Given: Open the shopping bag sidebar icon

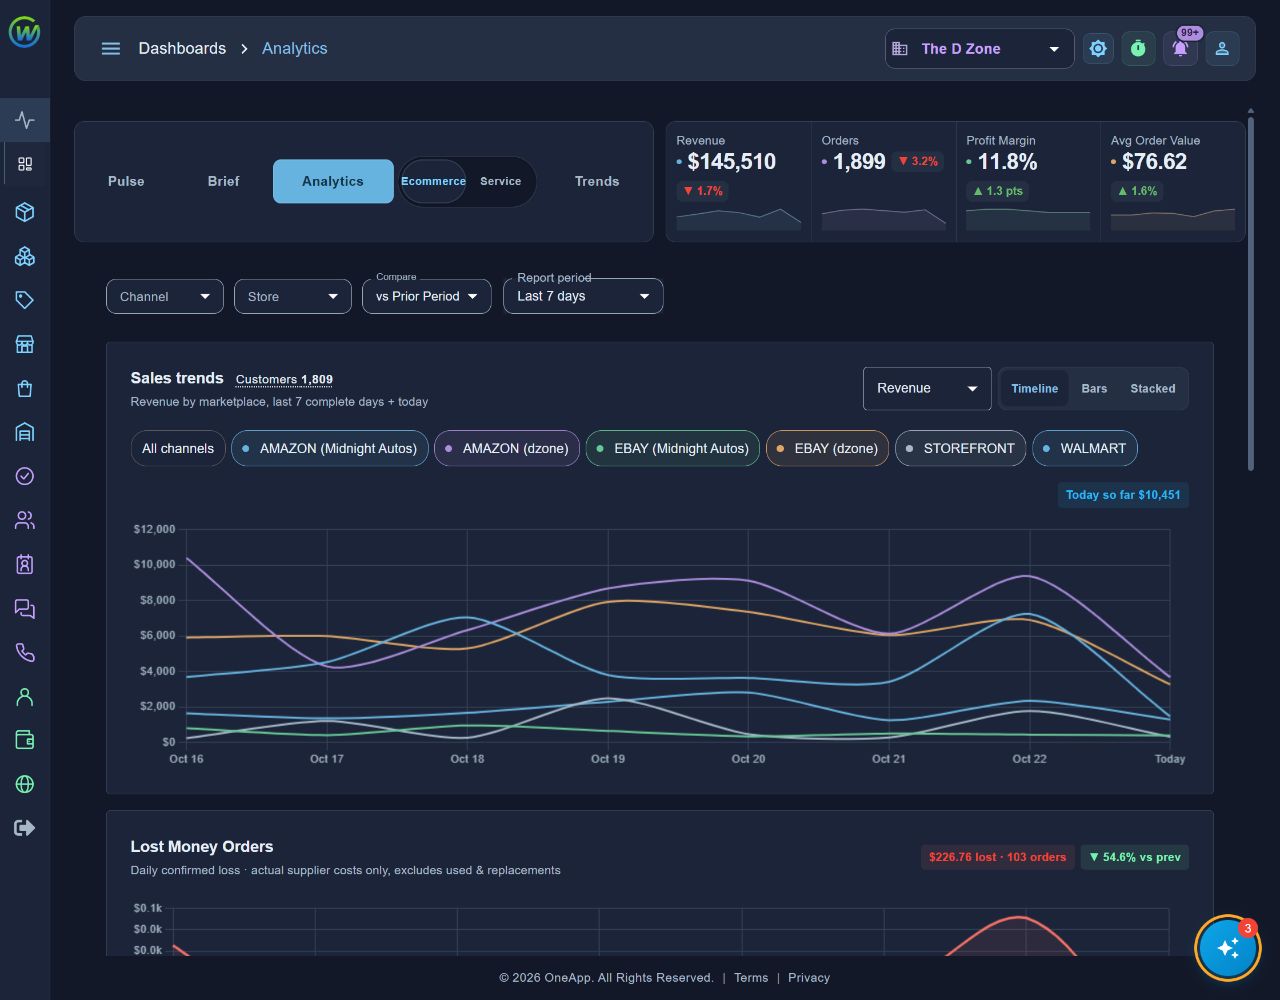Looking at the screenshot, I should click(25, 388).
